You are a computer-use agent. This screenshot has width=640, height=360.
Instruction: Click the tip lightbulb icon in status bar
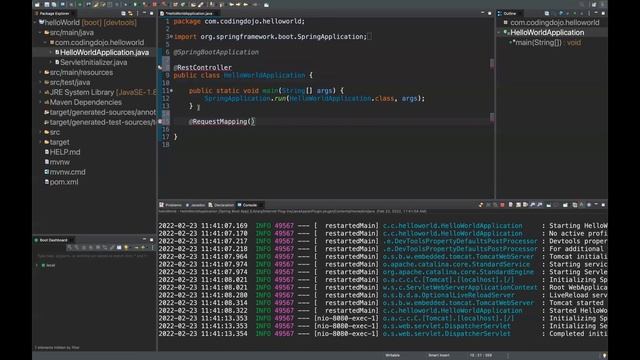[x=604, y=356]
